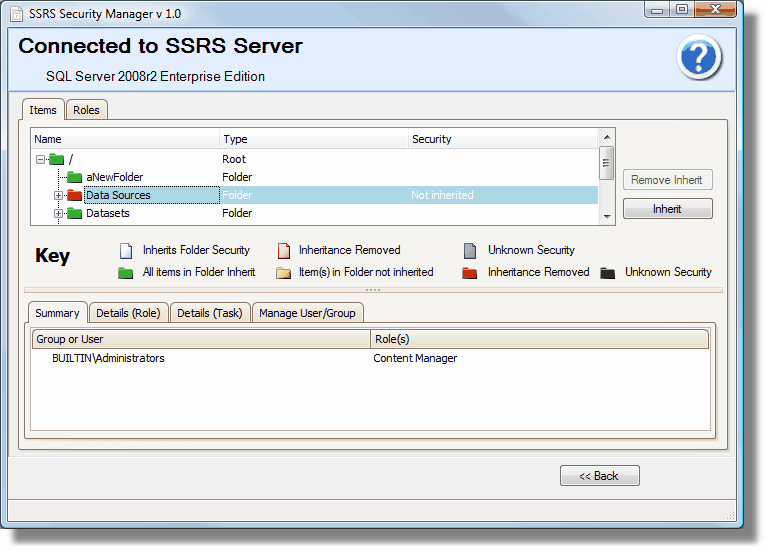
Task: Click the green All items Inherit folder icon
Action: 125,273
